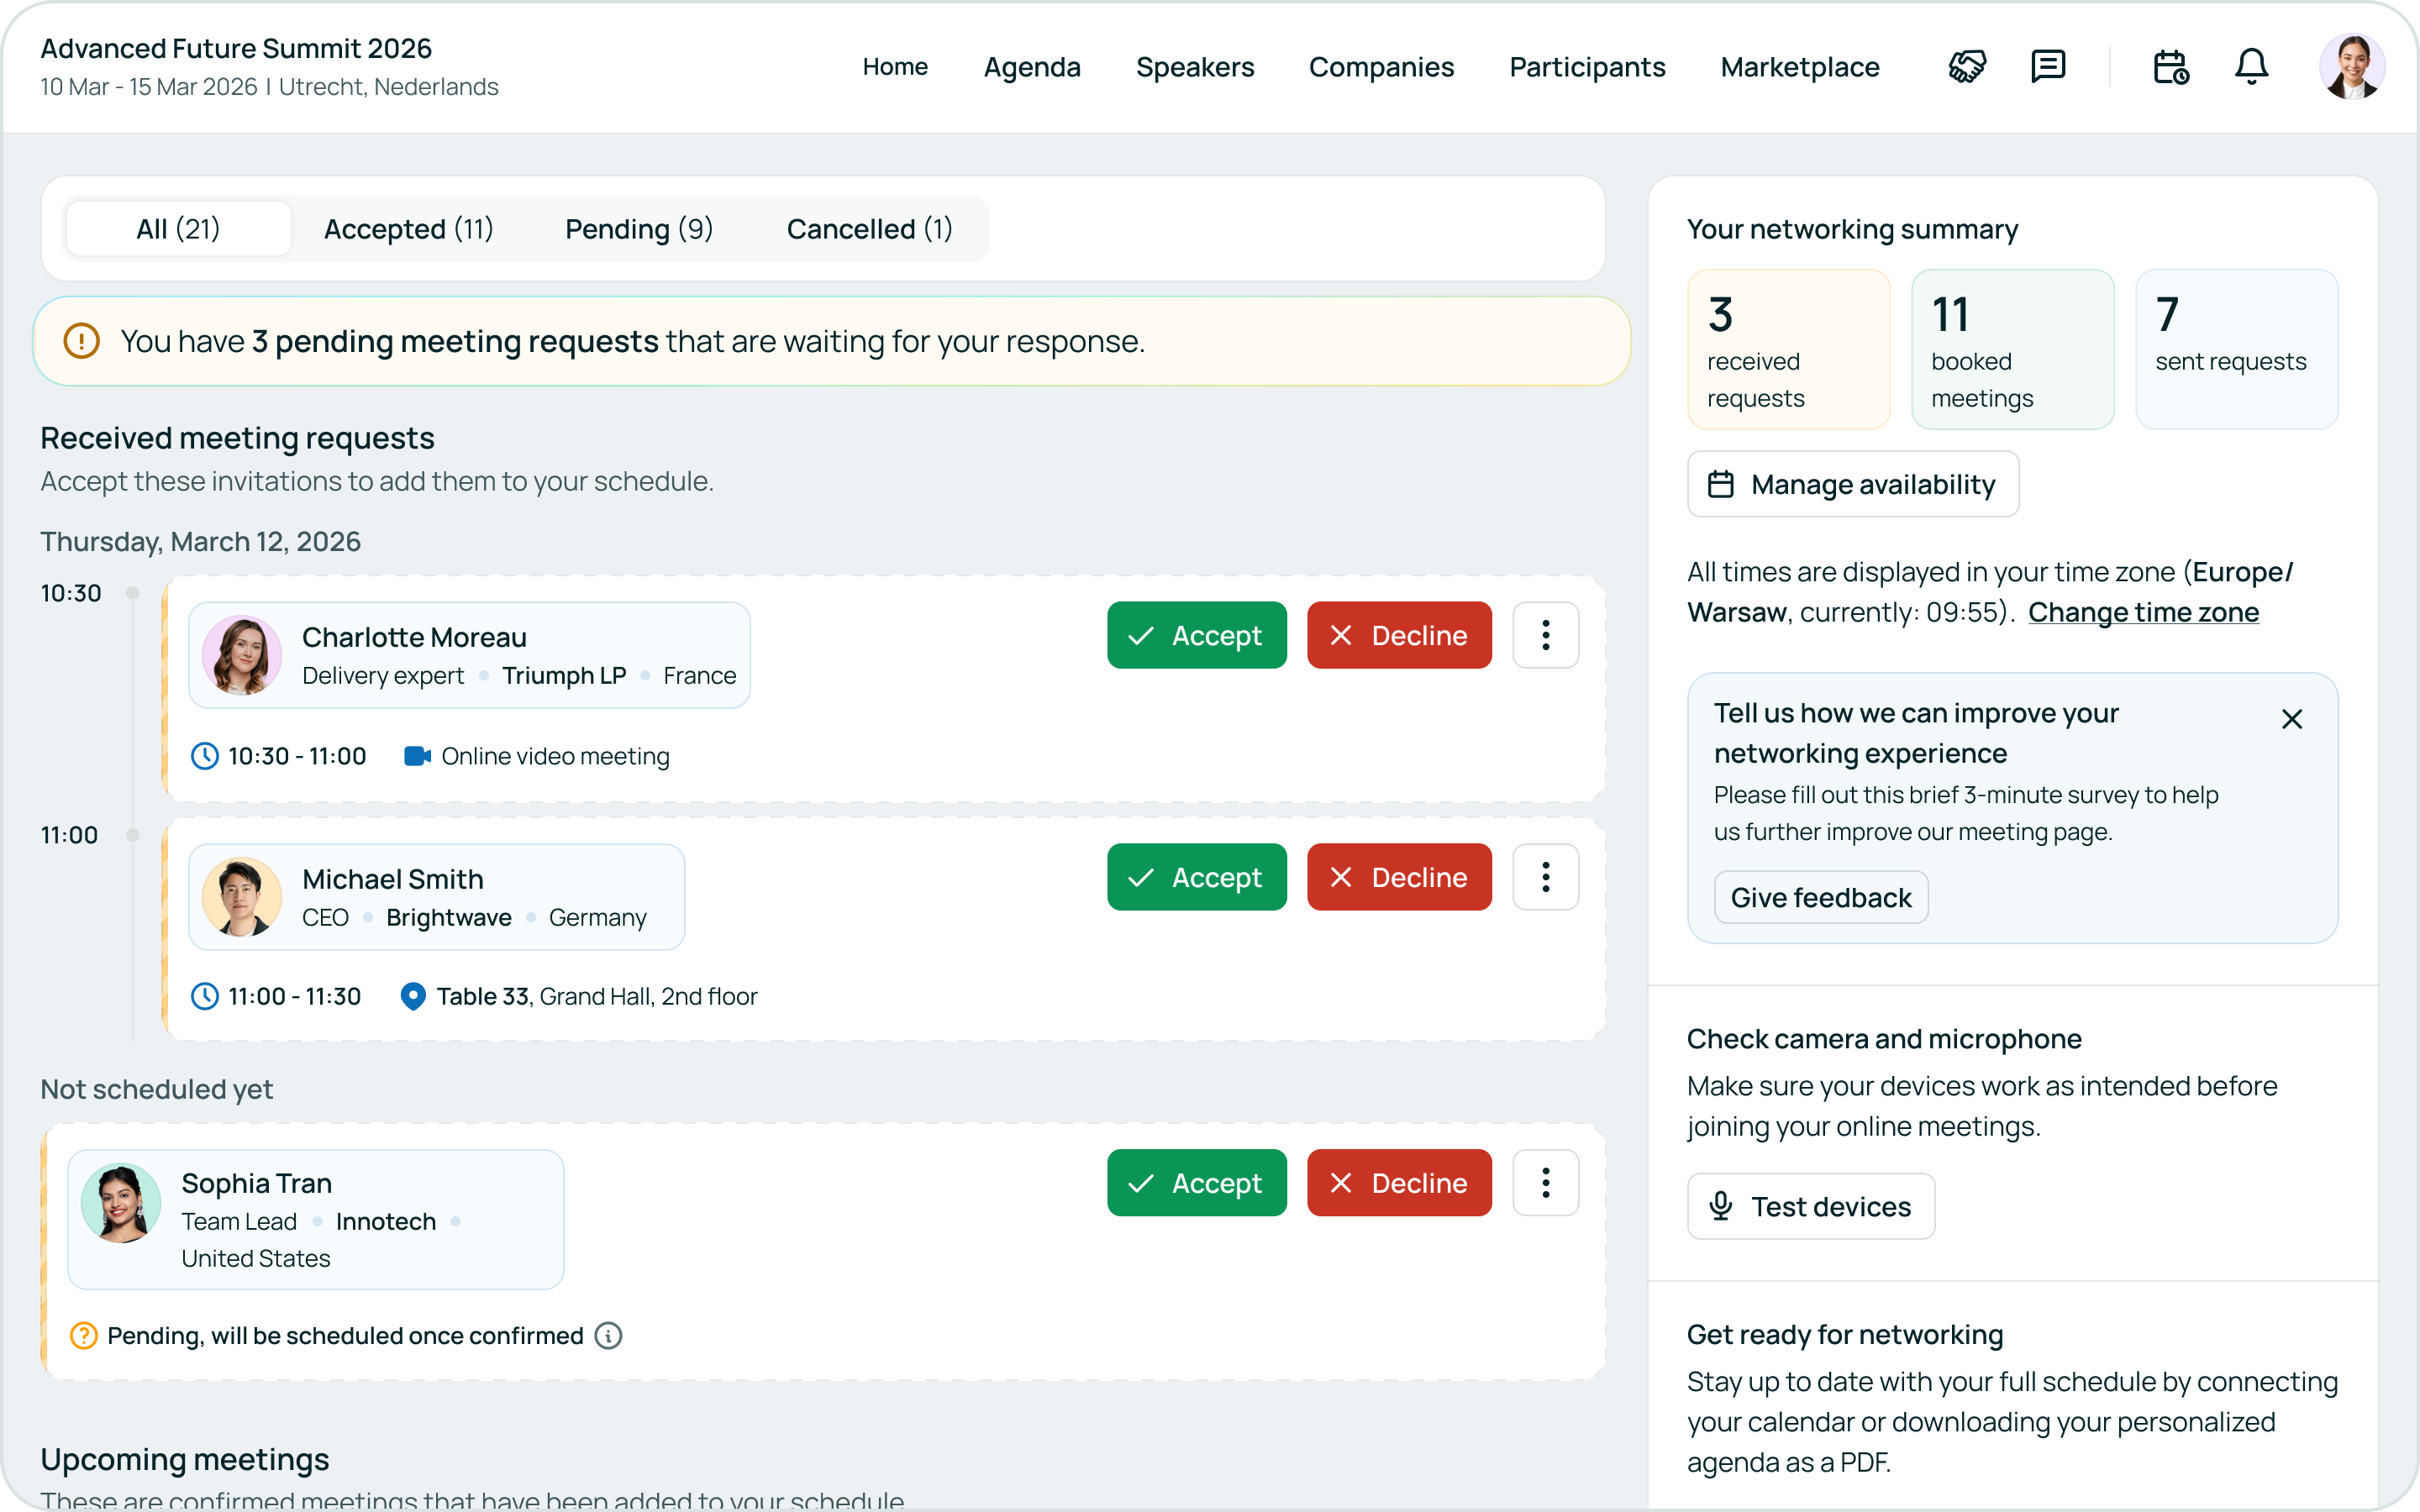Dismiss the feedback survey card
2420x1512 pixels.
point(2291,719)
